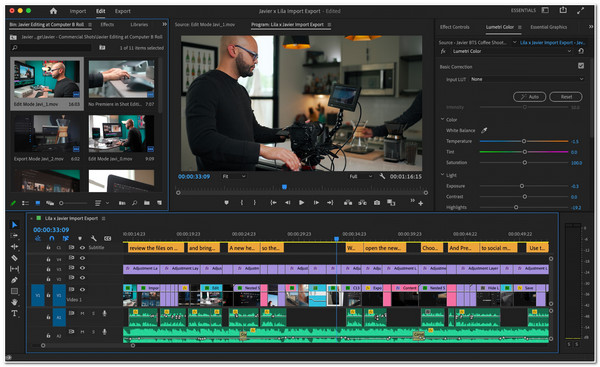Select the Ripple Edit tool
Image resolution: width=600 pixels, height=367 pixels.
point(14,247)
